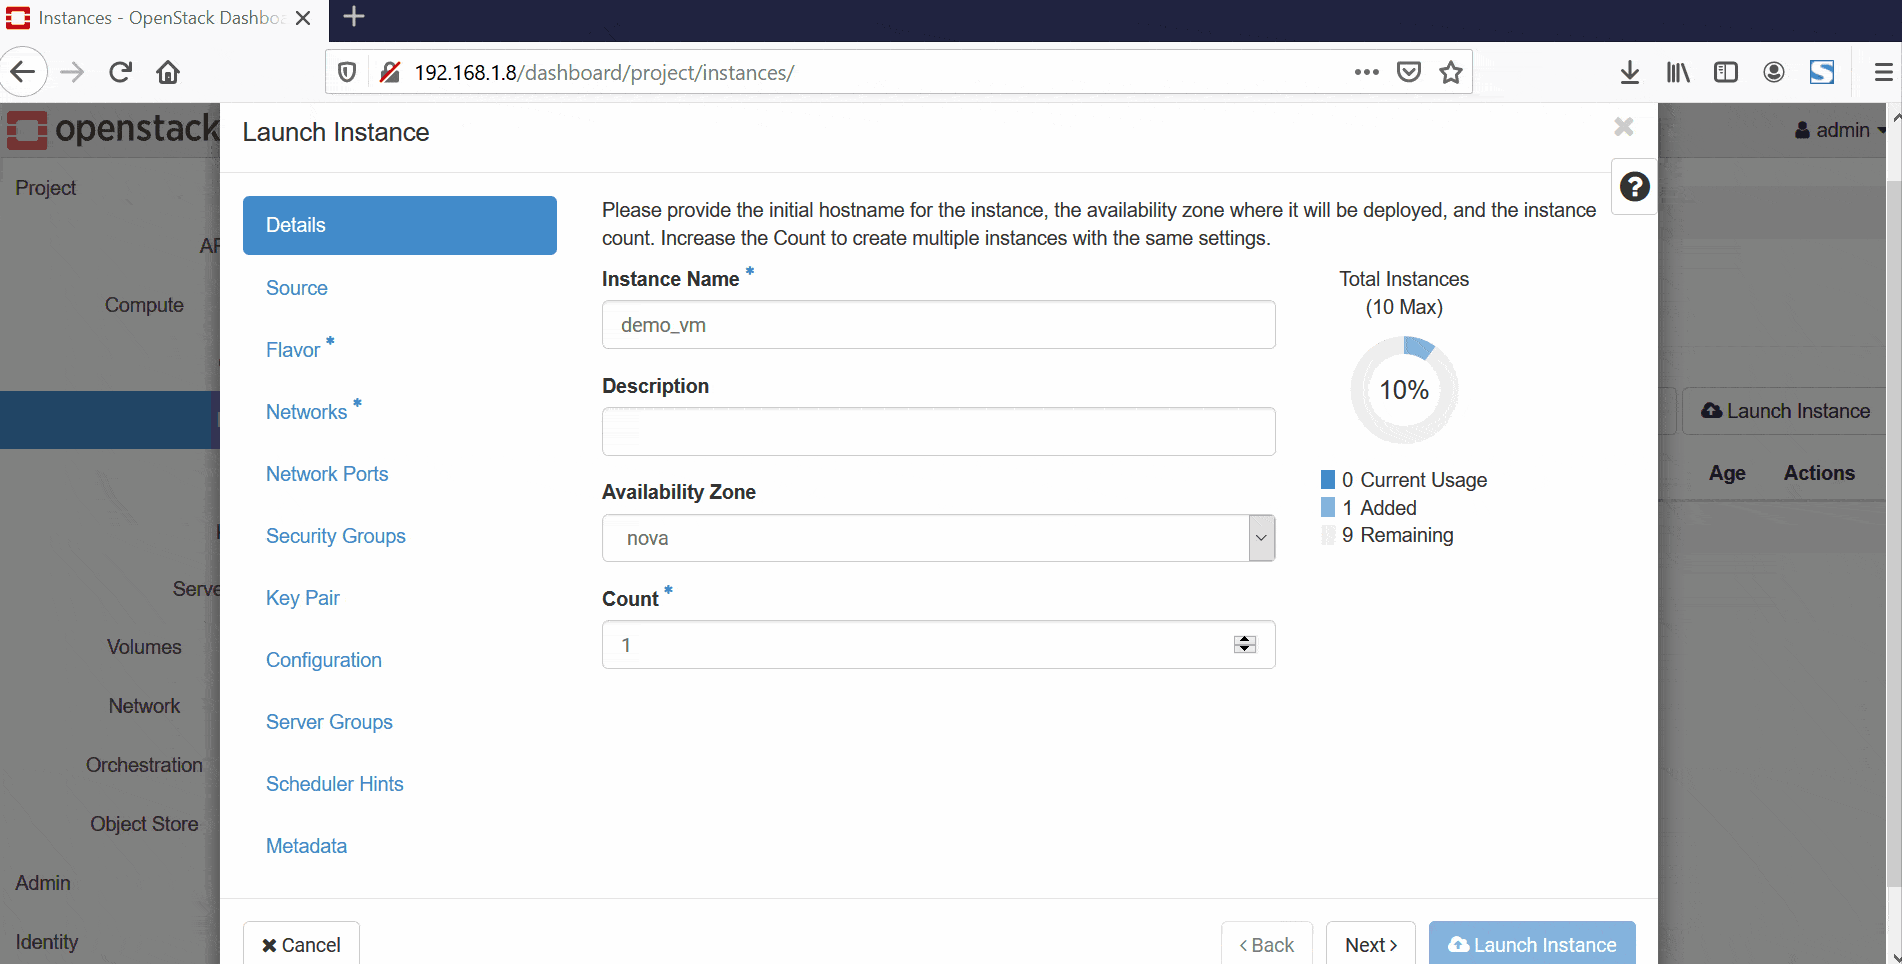Viewport: 1902px width, 964px height.
Task: Open the Availability Zone dropdown
Action: point(1261,538)
